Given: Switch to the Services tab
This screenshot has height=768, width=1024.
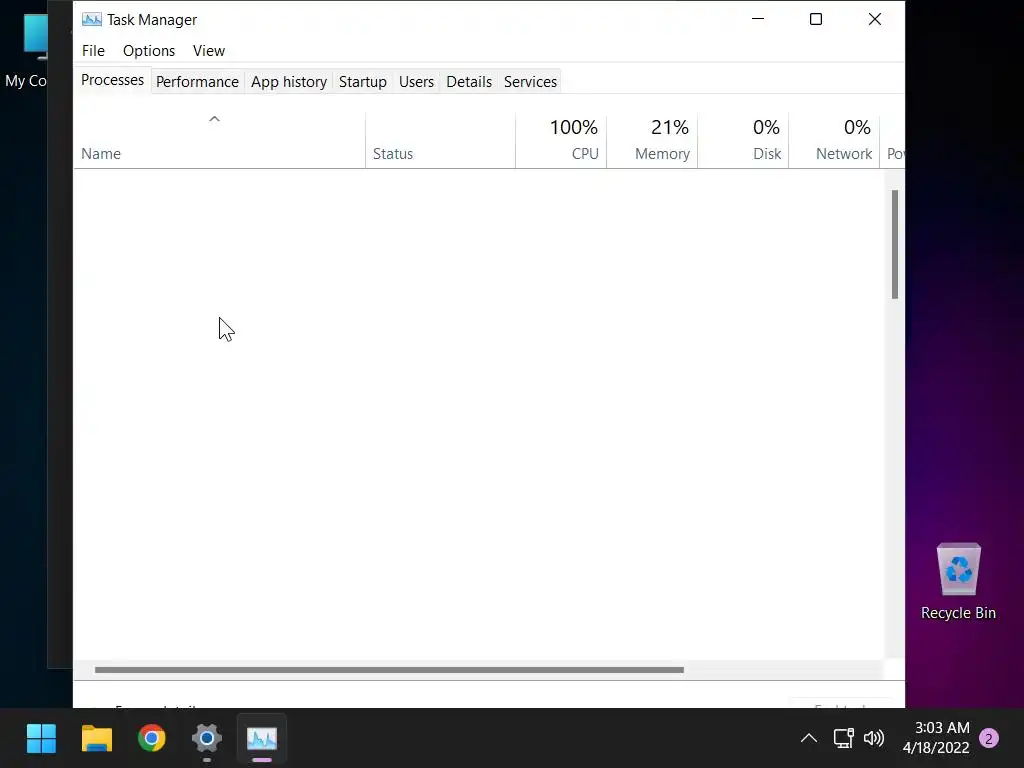Looking at the screenshot, I should pos(530,82).
